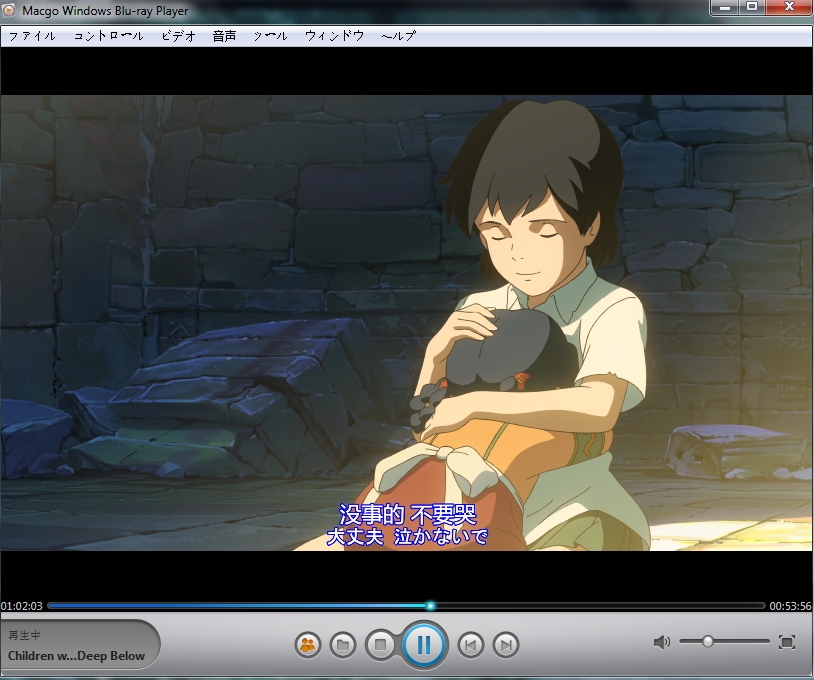Click the remaining time 00:53:56 display

point(790,606)
